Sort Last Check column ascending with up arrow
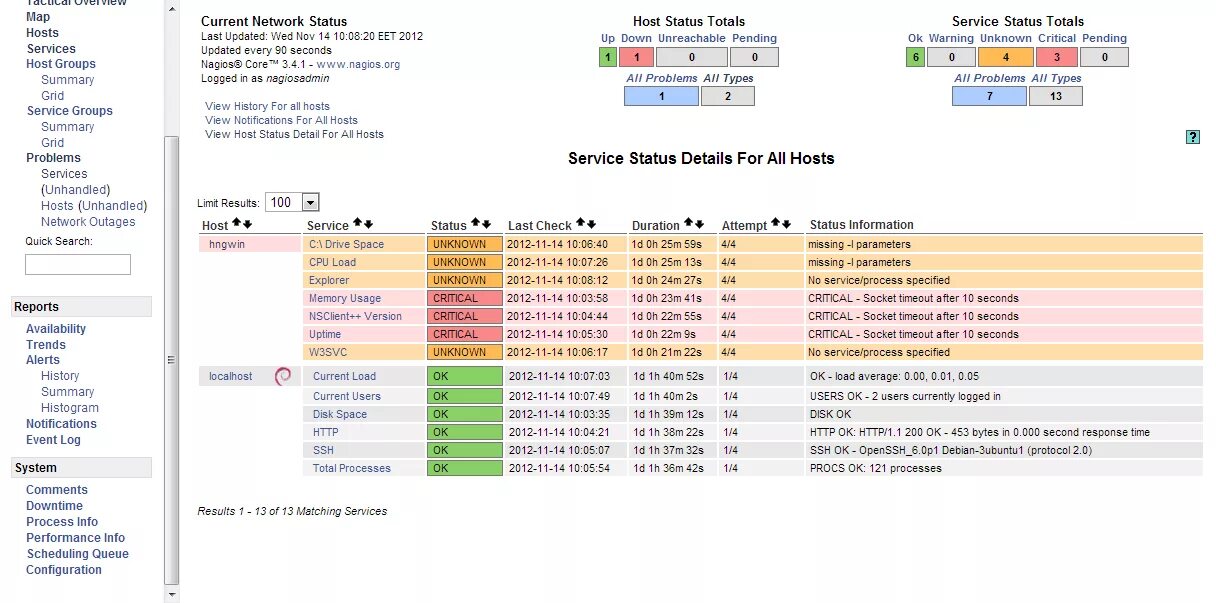1216x603 pixels. [x=580, y=224]
